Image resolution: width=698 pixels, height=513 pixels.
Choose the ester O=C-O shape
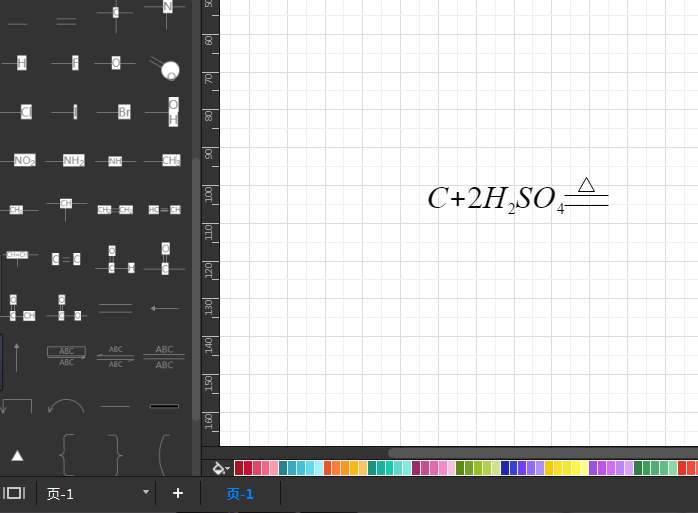tap(67, 308)
